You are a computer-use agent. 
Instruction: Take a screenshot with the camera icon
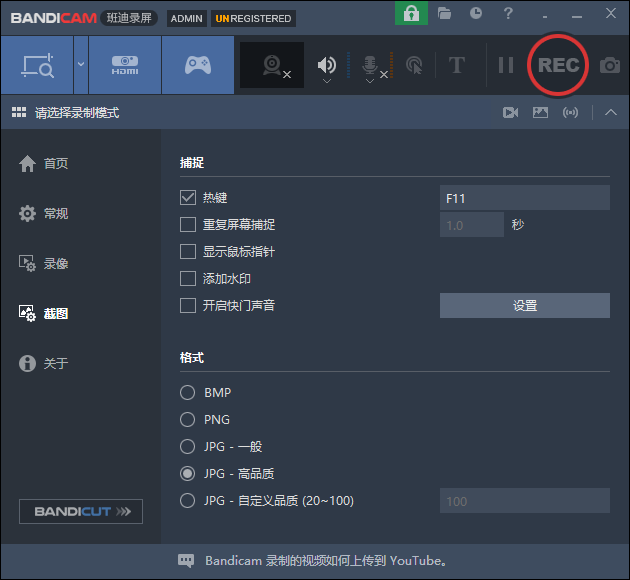pyautogui.click(x=610, y=65)
